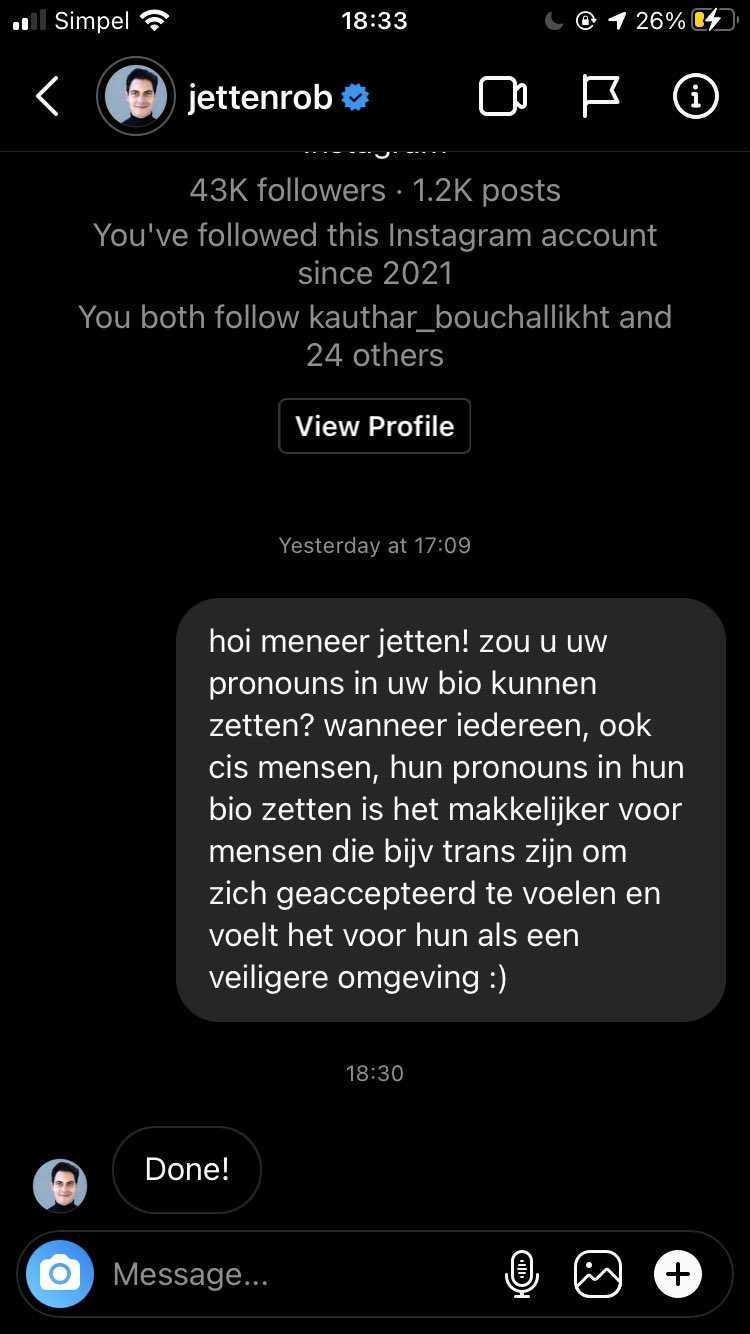This screenshot has height=1334, width=750.
Task: Select the Done! reply bubble
Action: tap(187, 1170)
